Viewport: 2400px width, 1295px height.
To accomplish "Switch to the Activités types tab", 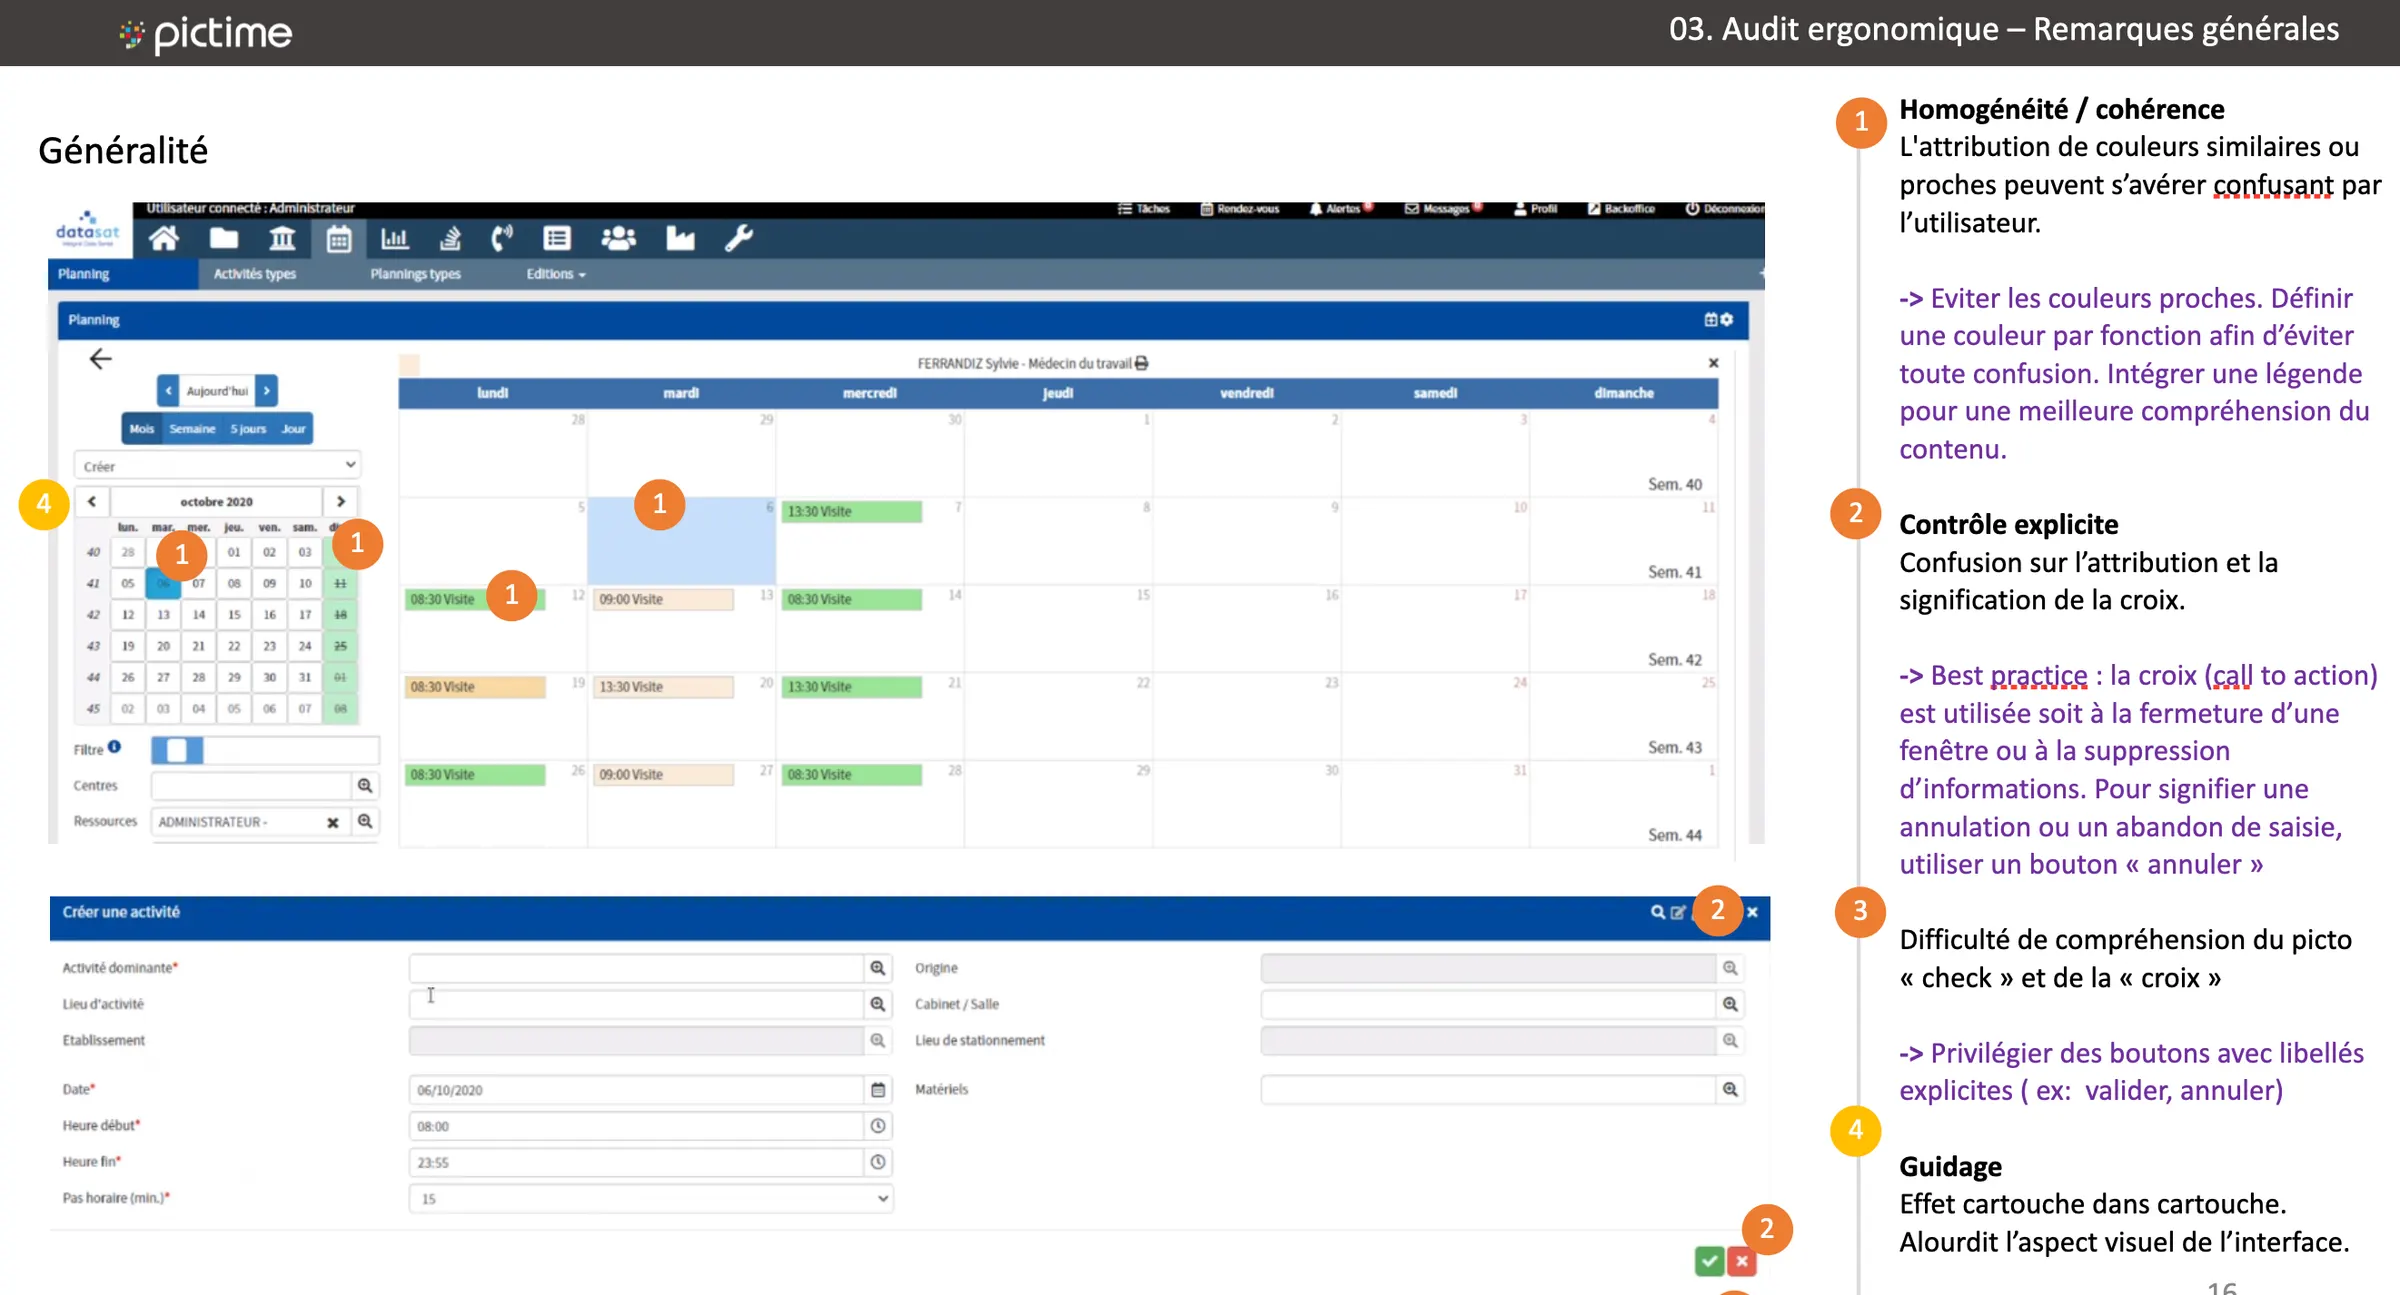I will tap(255, 274).
